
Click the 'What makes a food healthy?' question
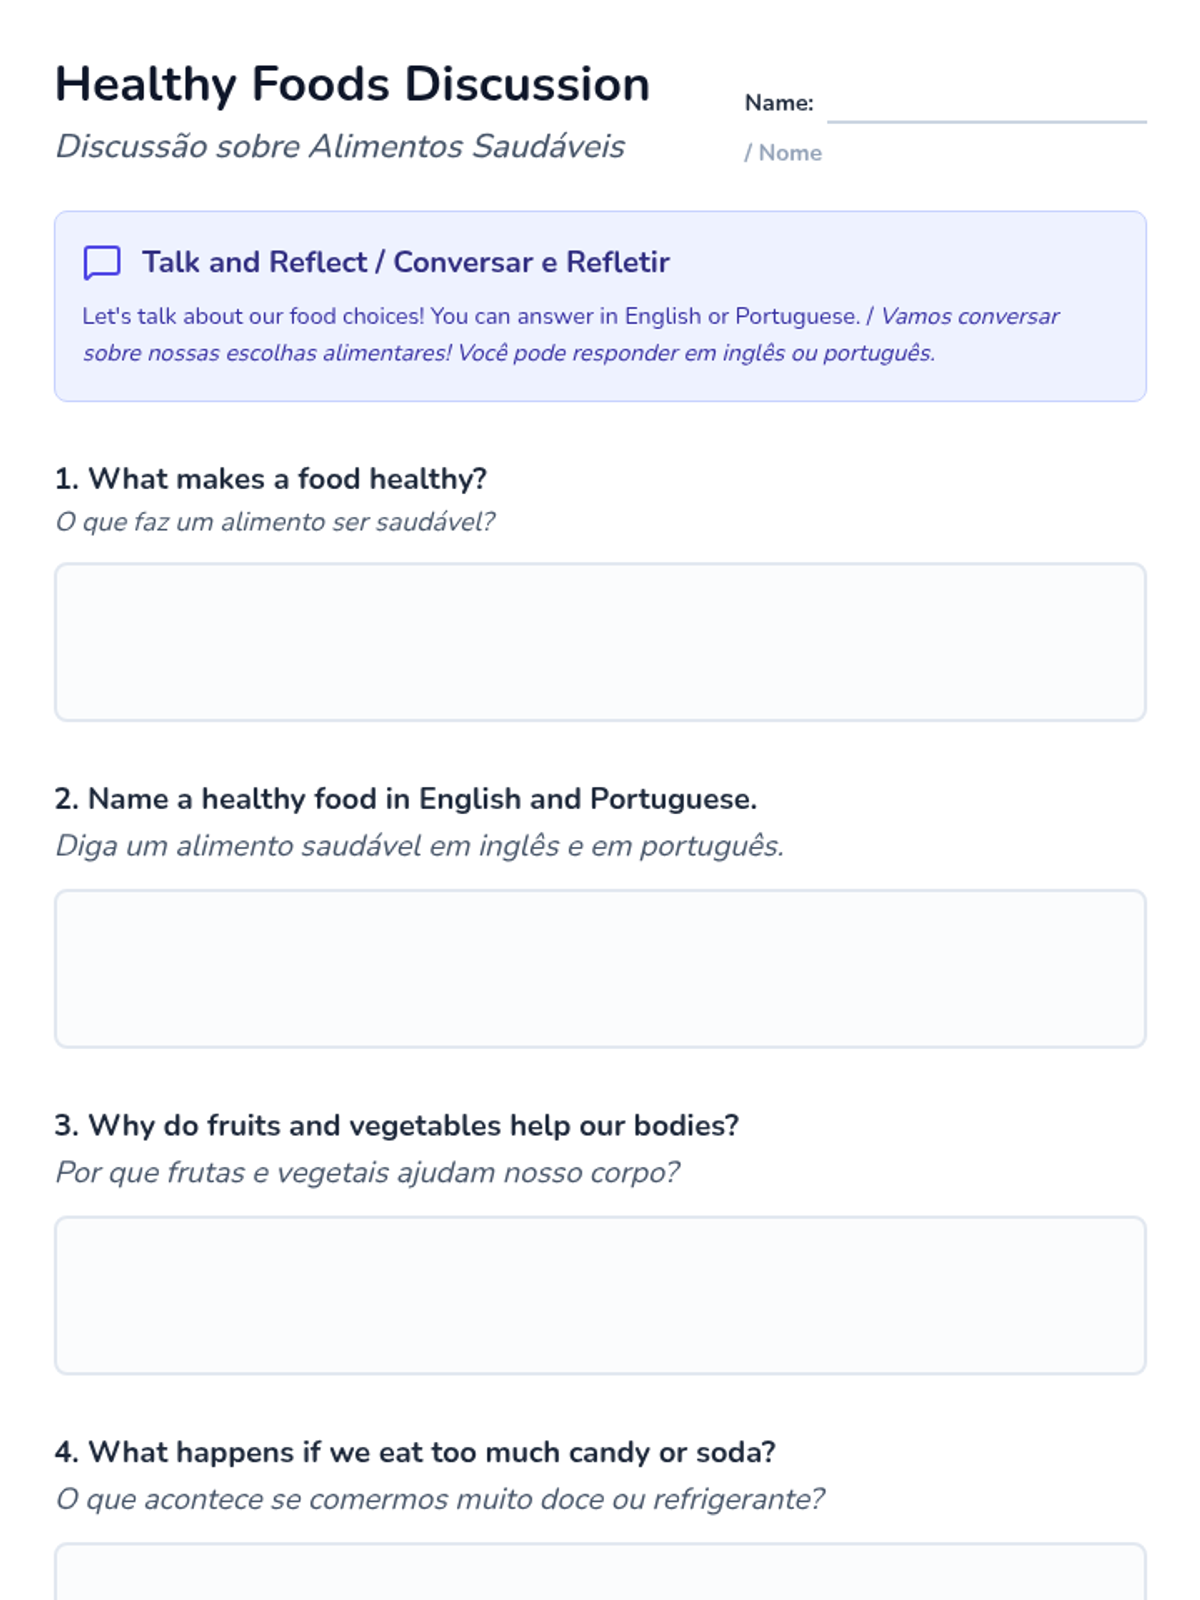tap(271, 479)
